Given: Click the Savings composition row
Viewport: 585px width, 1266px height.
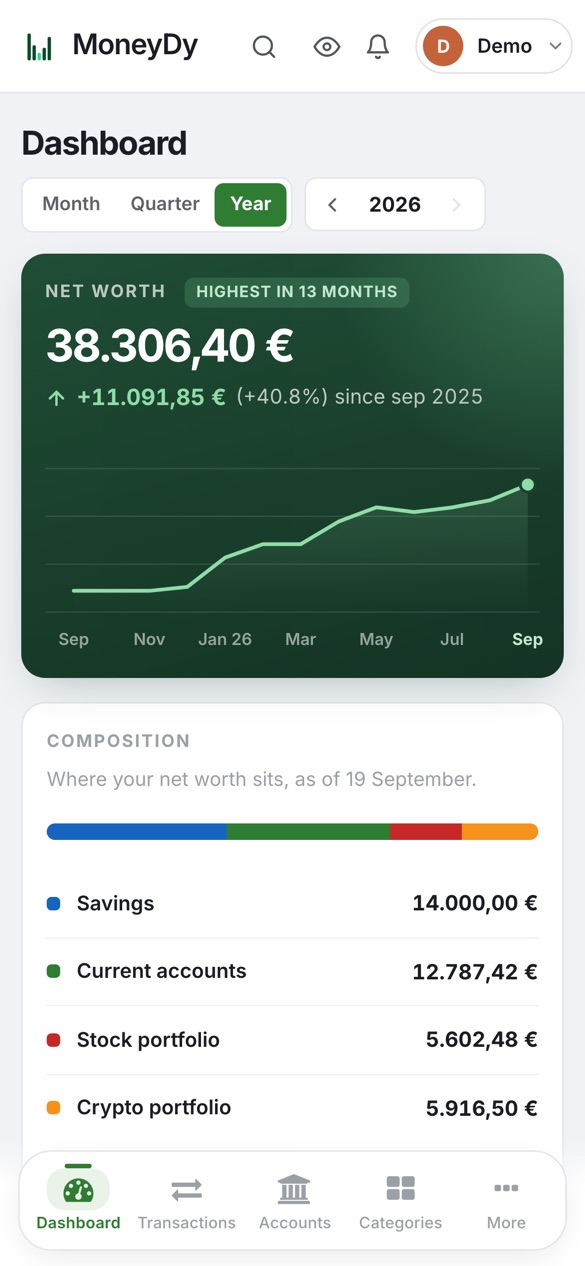Looking at the screenshot, I should 292,903.
